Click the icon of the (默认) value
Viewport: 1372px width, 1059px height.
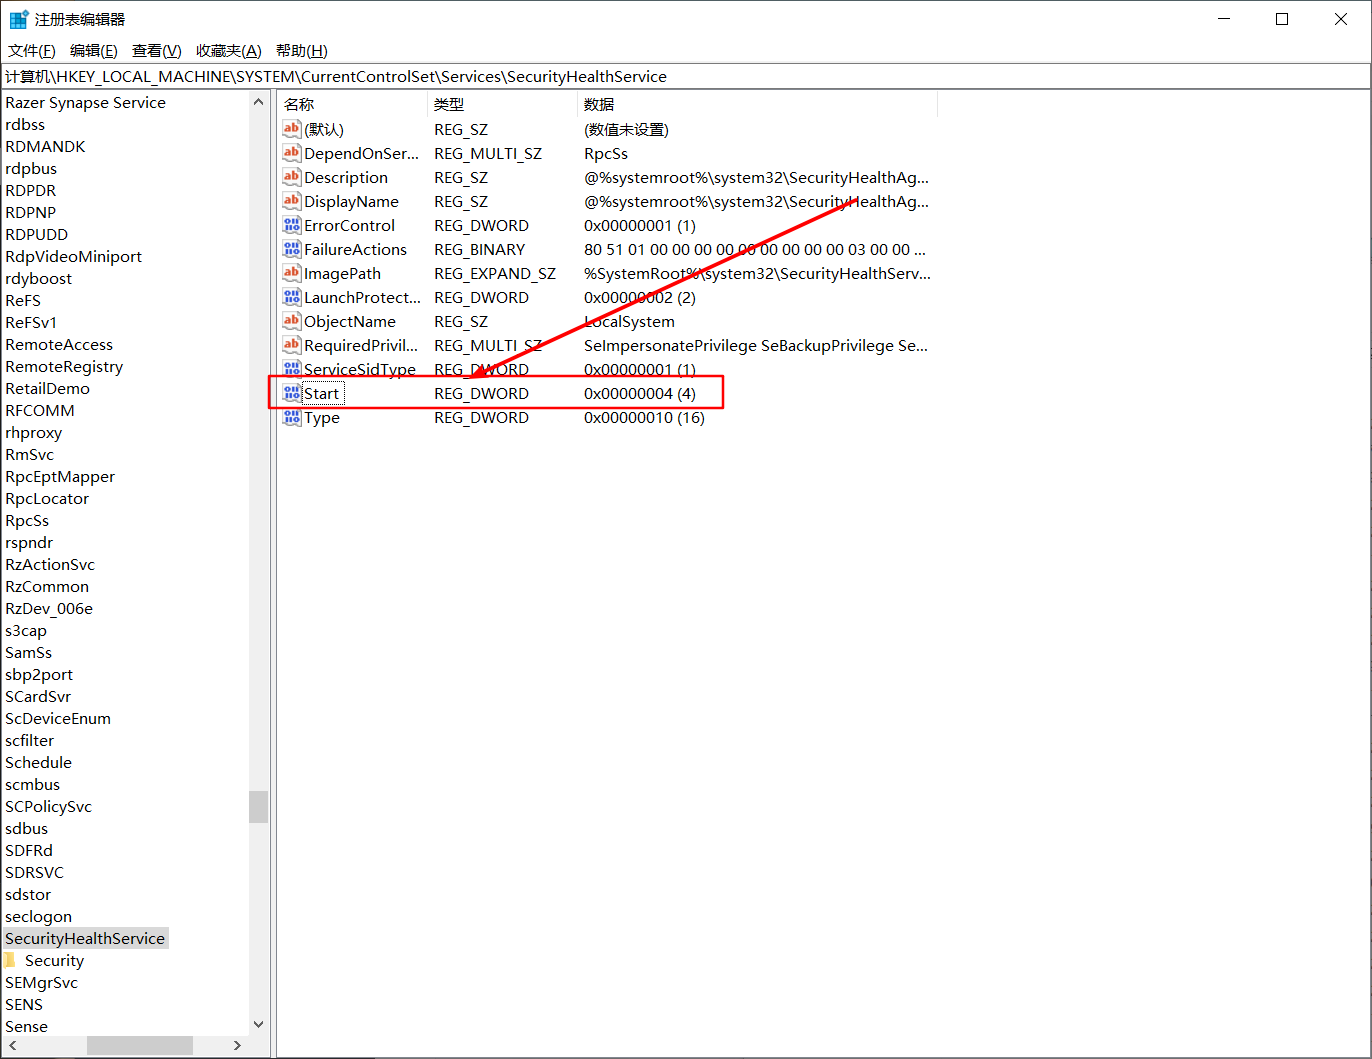pos(292,129)
